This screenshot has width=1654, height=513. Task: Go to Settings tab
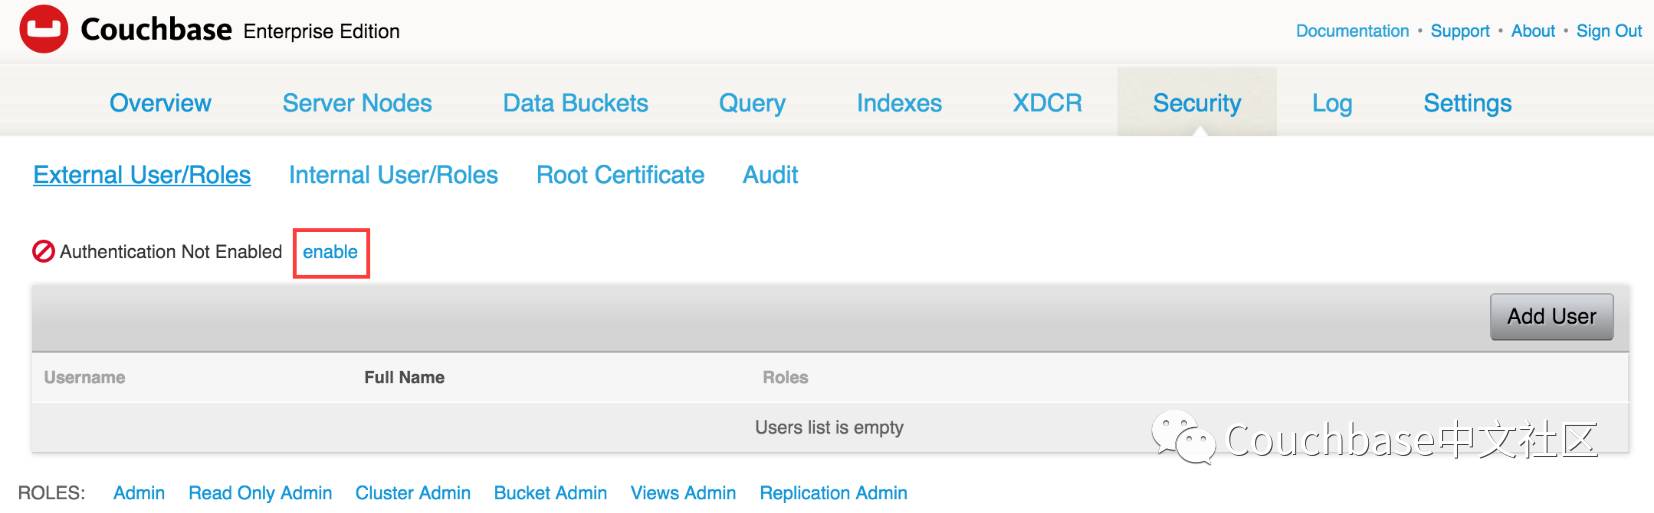point(1467,103)
